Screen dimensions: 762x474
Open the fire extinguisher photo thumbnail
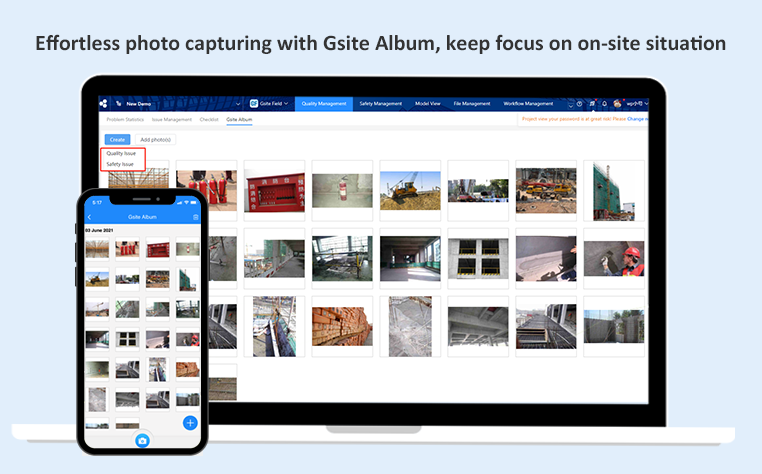coord(342,190)
